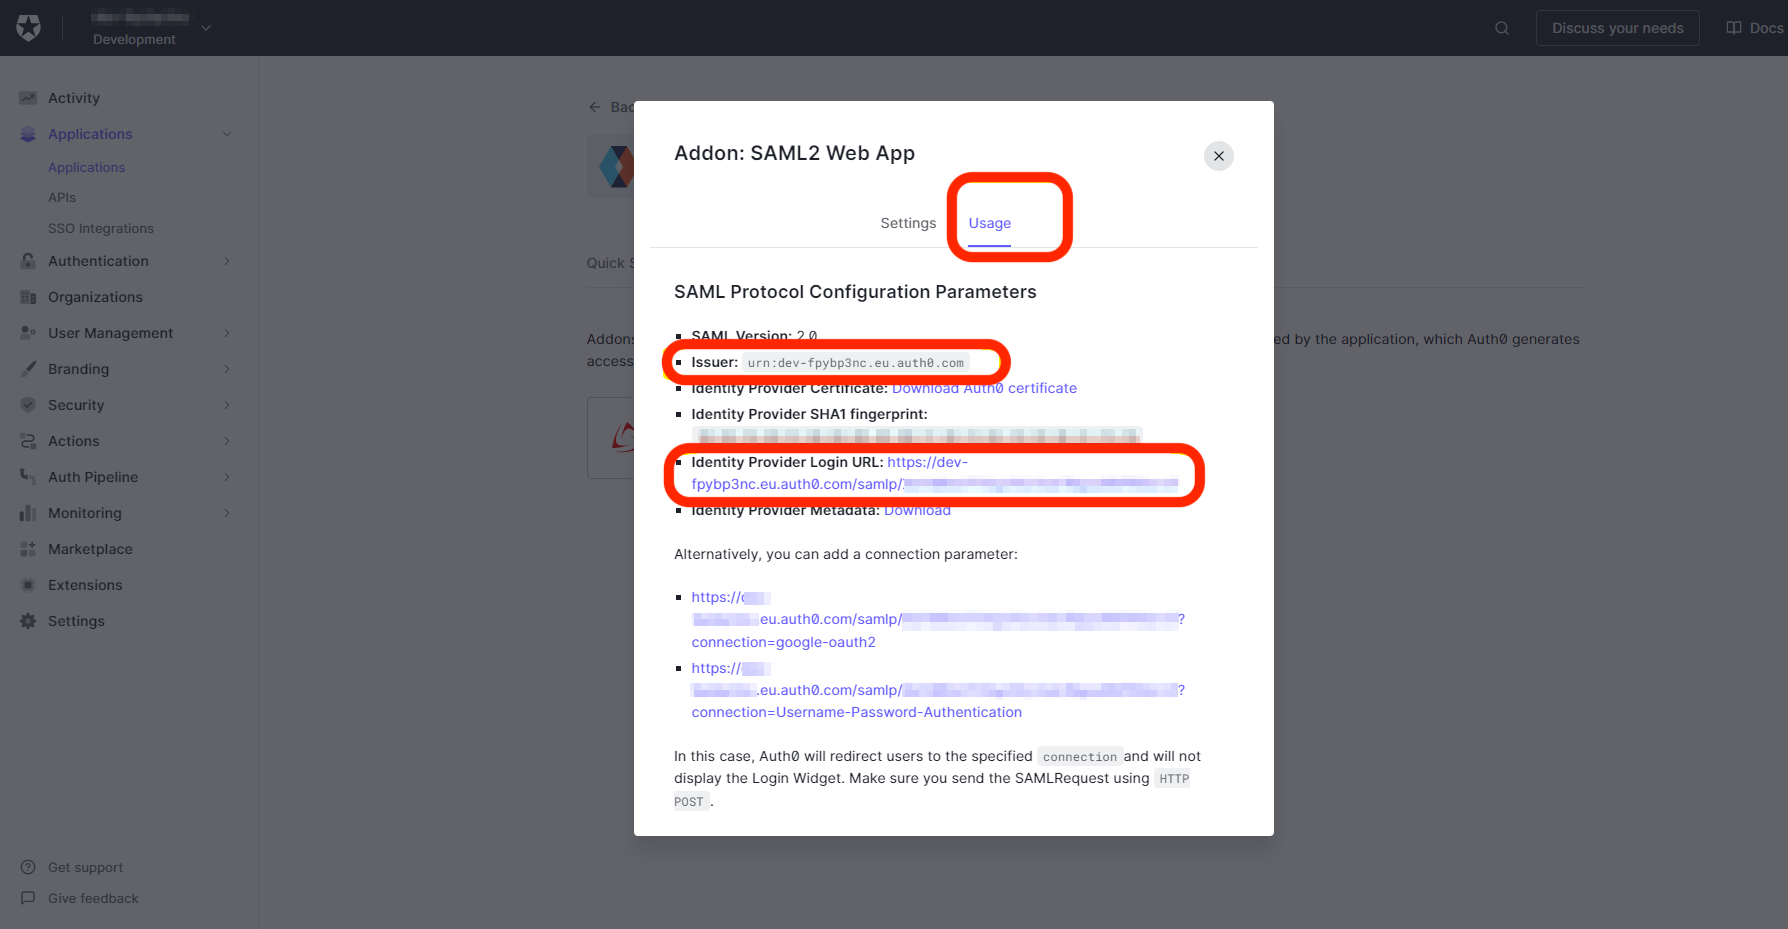
Task: Open the search icon in header
Action: coord(1501,28)
